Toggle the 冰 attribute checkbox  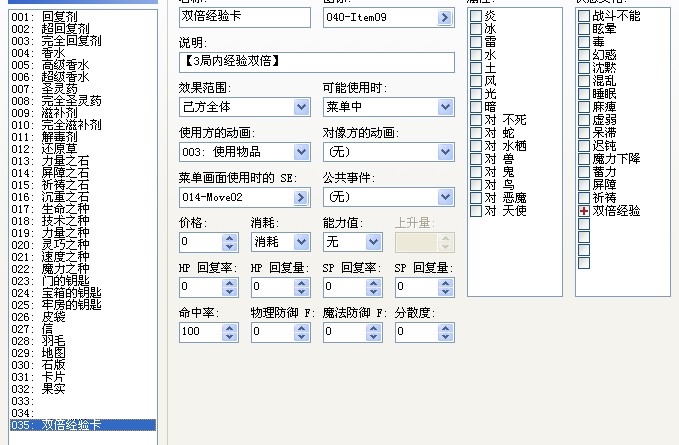click(x=476, y=29)
